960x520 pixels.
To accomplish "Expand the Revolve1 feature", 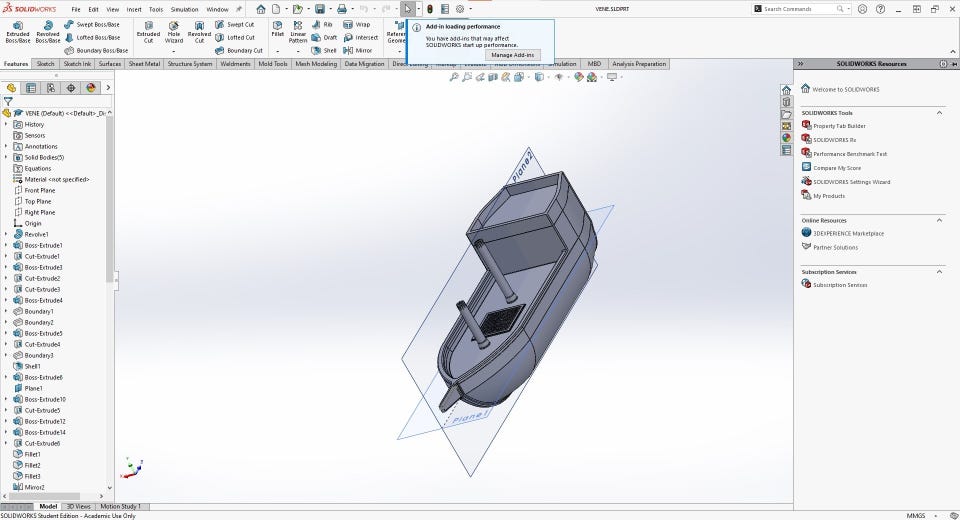I will coord(6,234).
